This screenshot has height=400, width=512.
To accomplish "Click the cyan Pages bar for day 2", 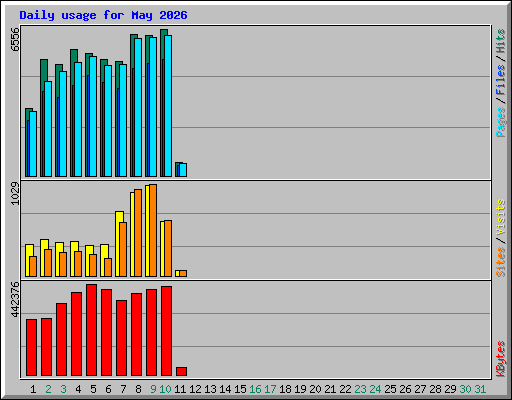I will [48, 129].
